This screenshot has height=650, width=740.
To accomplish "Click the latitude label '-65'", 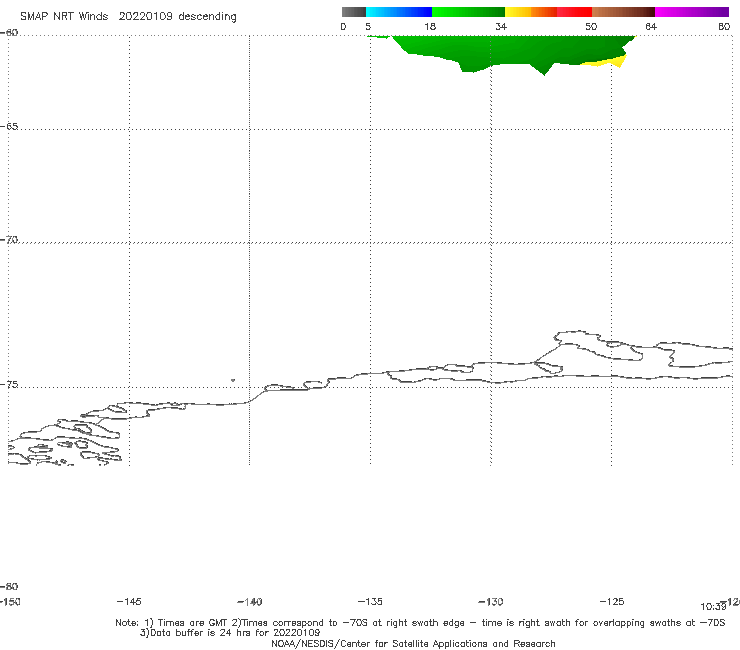I will click(x=9, y=127).
